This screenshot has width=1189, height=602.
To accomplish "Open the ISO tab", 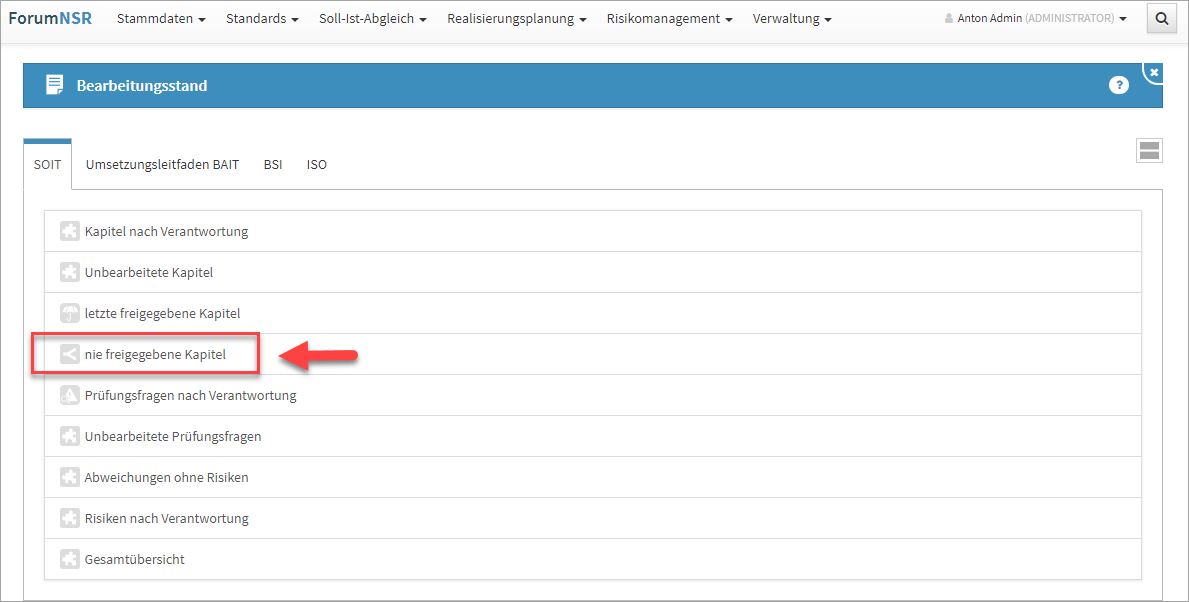I will click(x=317, y=165).
